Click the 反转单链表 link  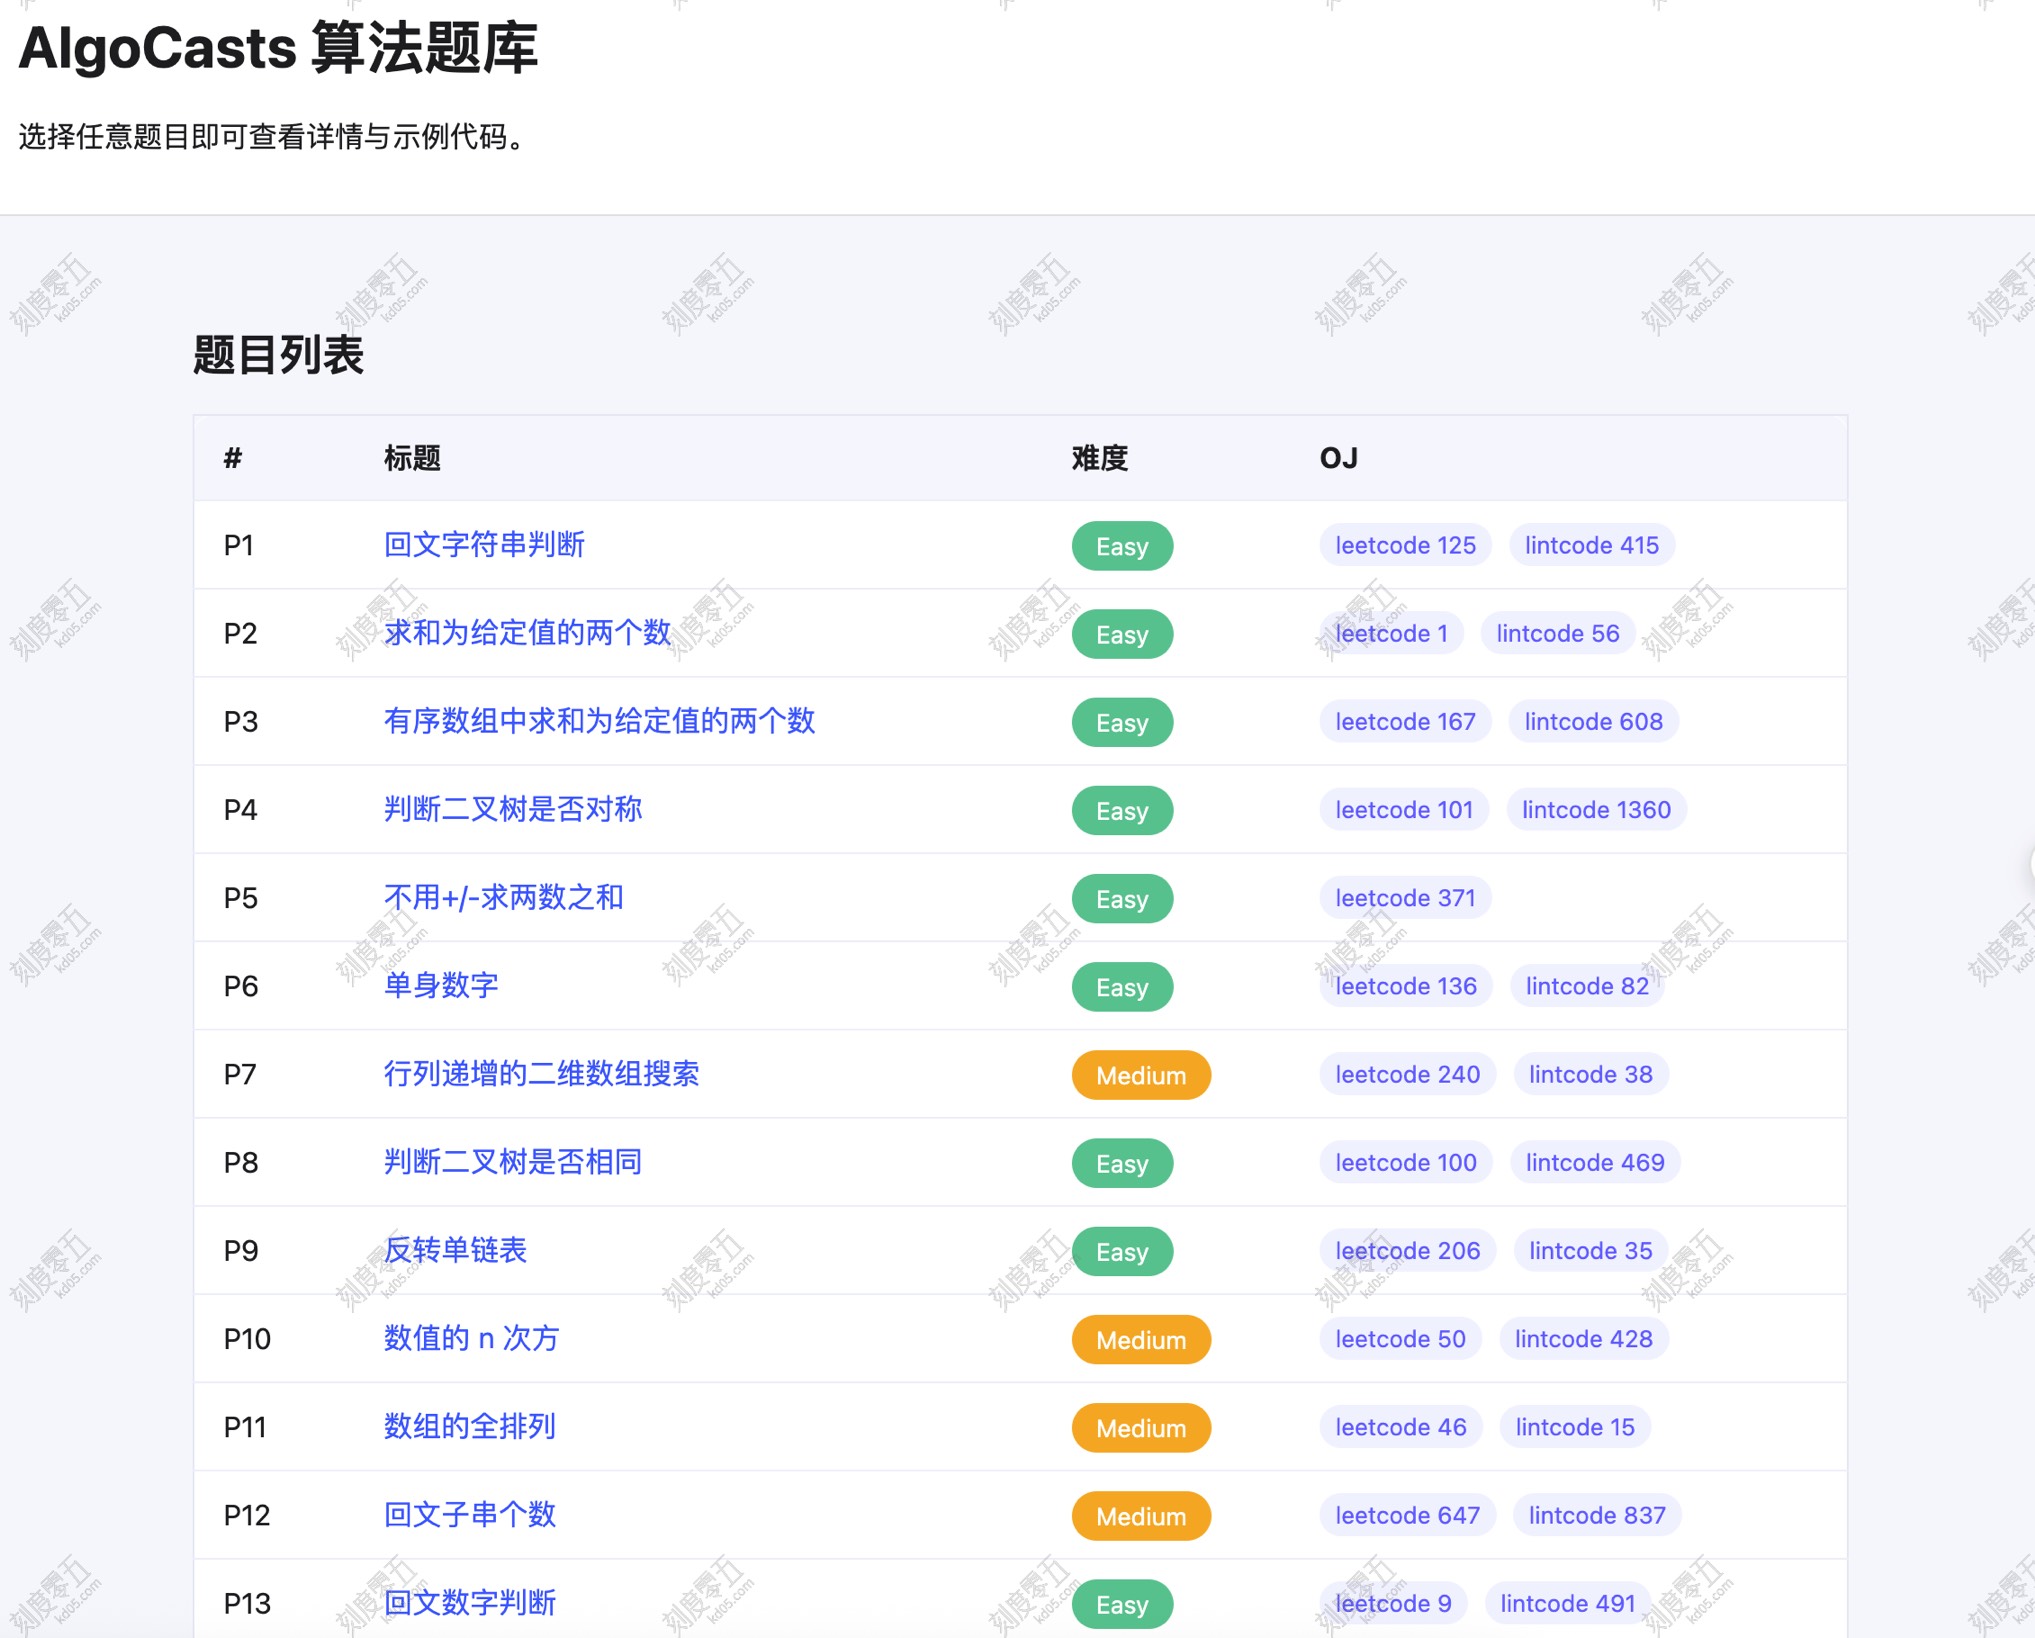tap(455, 1250)
